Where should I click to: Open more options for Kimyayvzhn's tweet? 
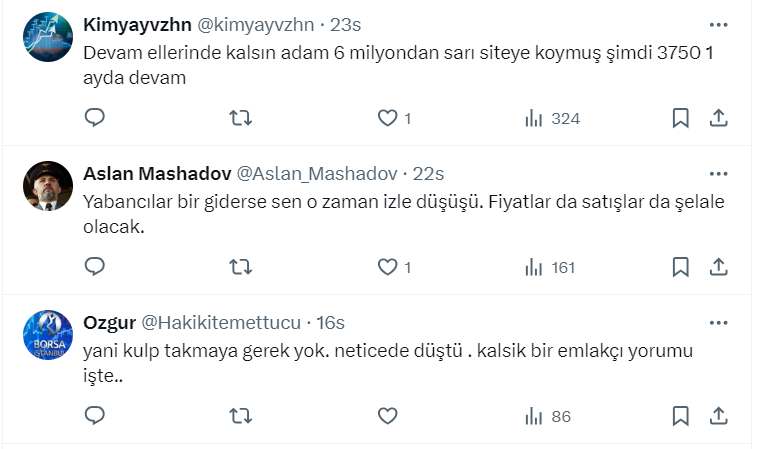(x=718, y=24)
